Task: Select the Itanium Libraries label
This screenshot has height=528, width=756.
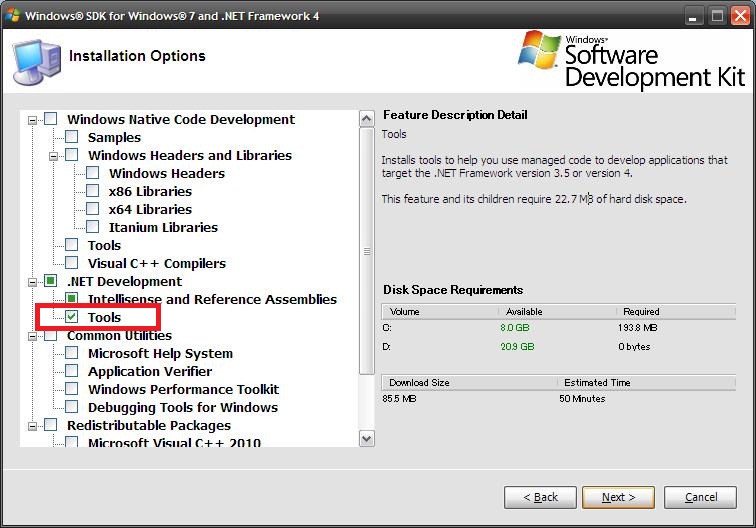Action: click(x=163, y=227)
